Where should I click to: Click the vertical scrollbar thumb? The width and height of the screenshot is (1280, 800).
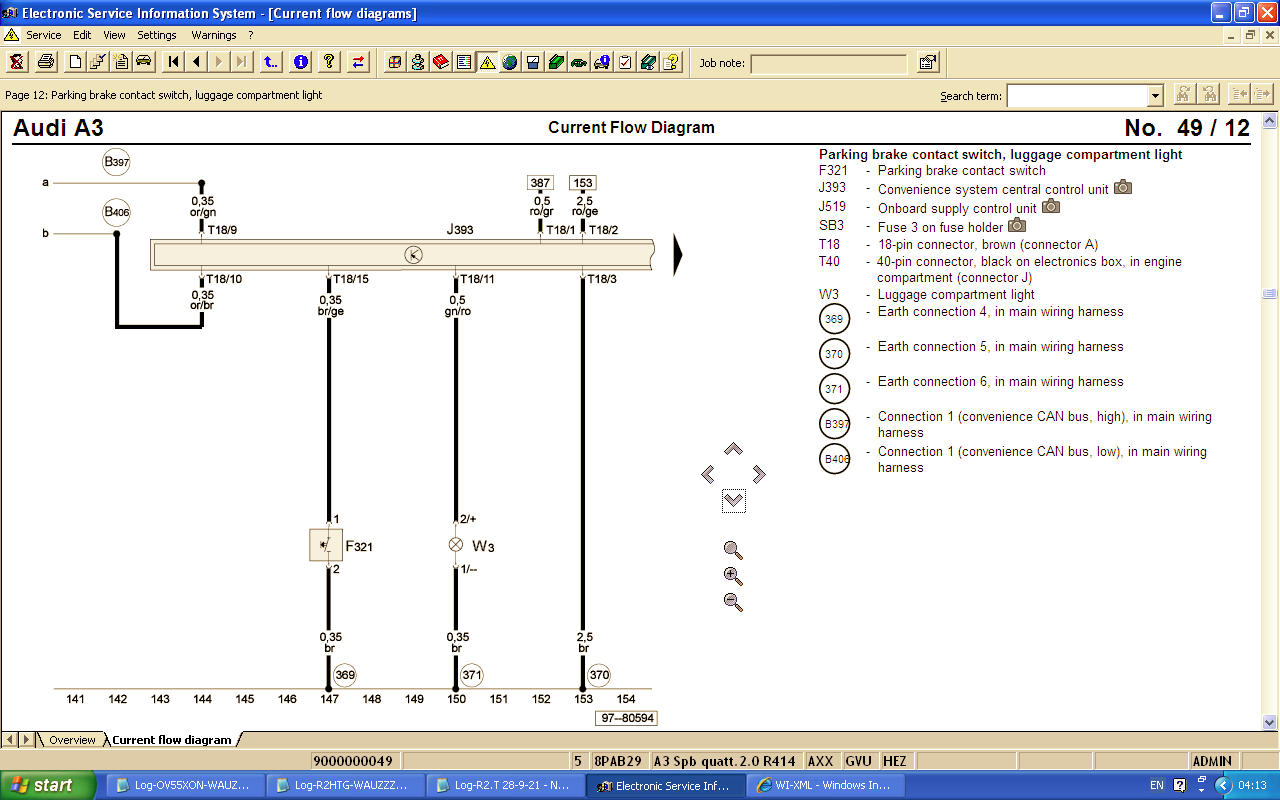point(1270,294)
